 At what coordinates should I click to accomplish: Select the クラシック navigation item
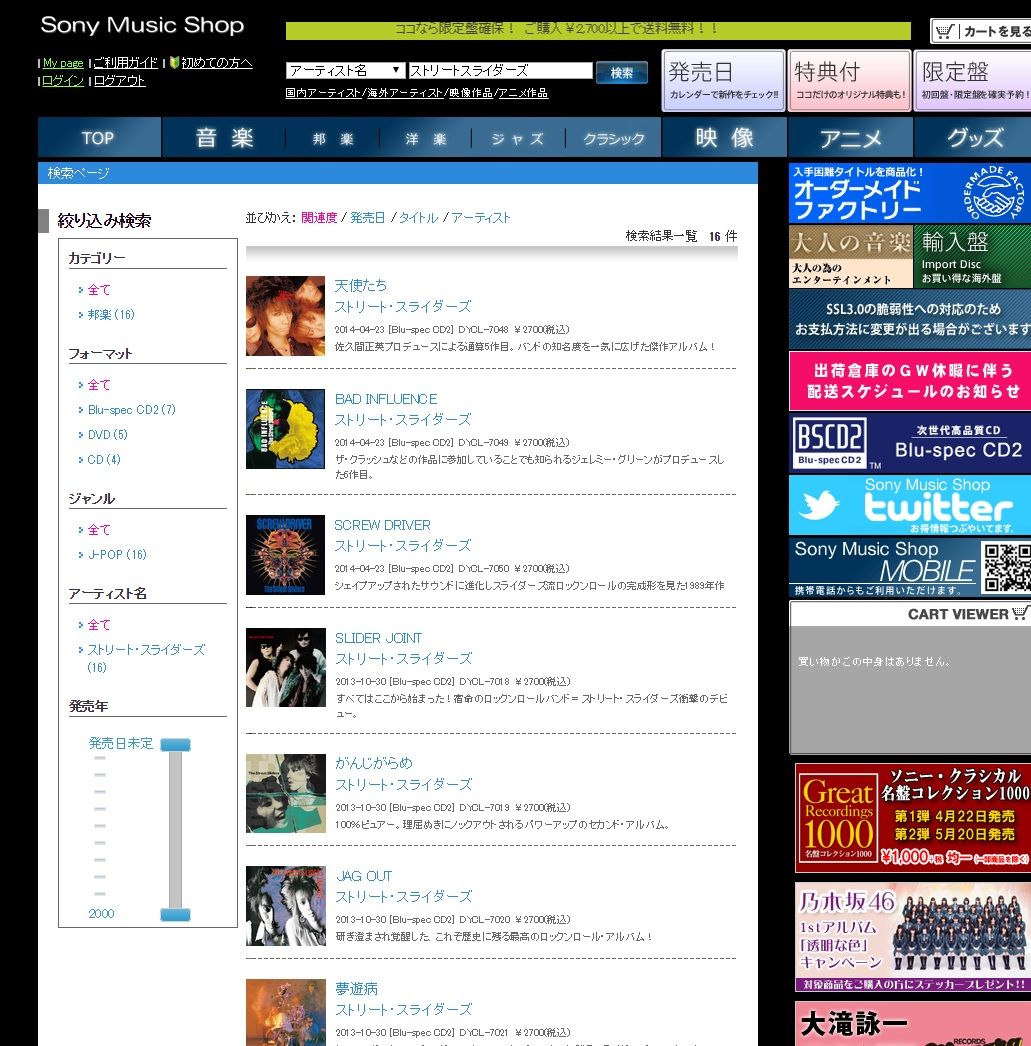pos(614,139)
